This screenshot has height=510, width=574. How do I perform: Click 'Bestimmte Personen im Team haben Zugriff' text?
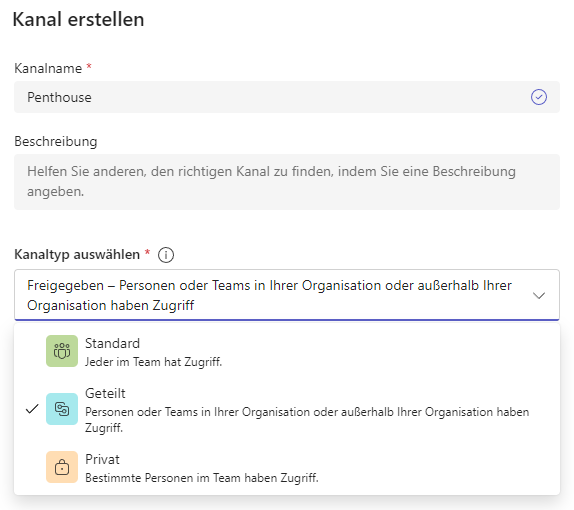coord(202,478)
